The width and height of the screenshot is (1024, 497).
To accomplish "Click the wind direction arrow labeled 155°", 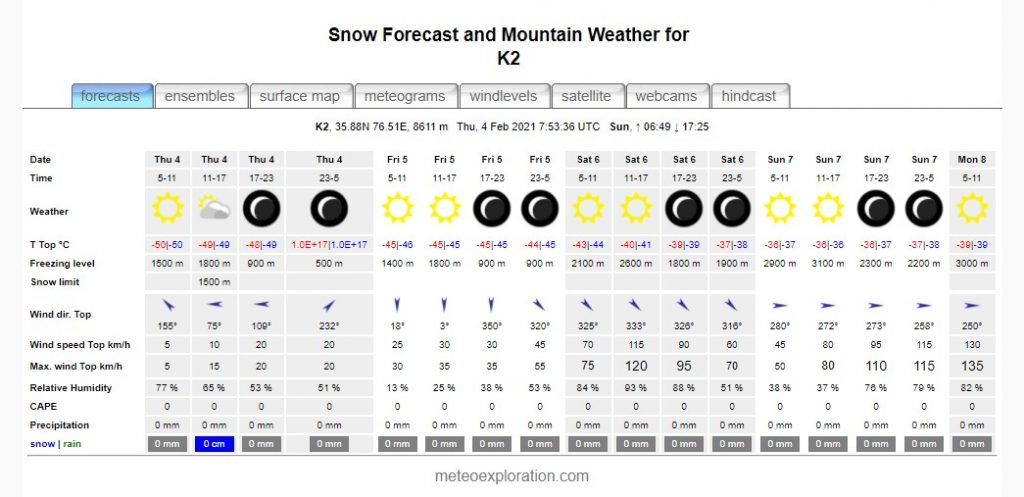I will 168,304.
